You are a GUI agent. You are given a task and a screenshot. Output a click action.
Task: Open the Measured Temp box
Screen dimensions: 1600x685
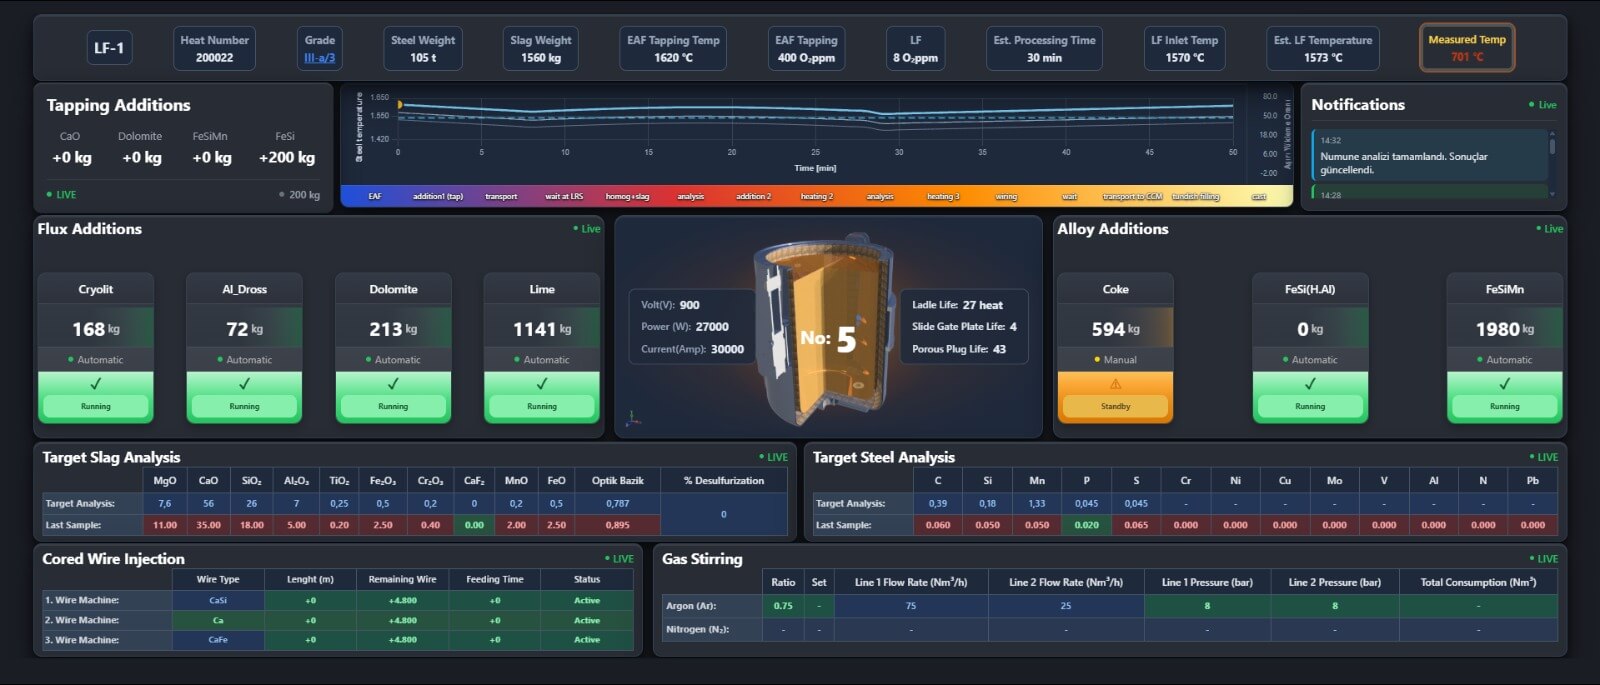click(1466, 48)
